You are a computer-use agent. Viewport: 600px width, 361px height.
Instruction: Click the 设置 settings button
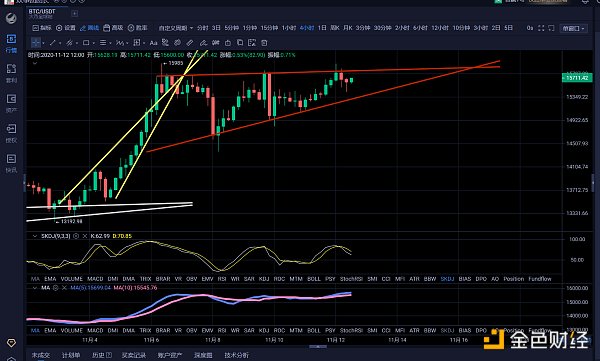click(x=66, y=28)
